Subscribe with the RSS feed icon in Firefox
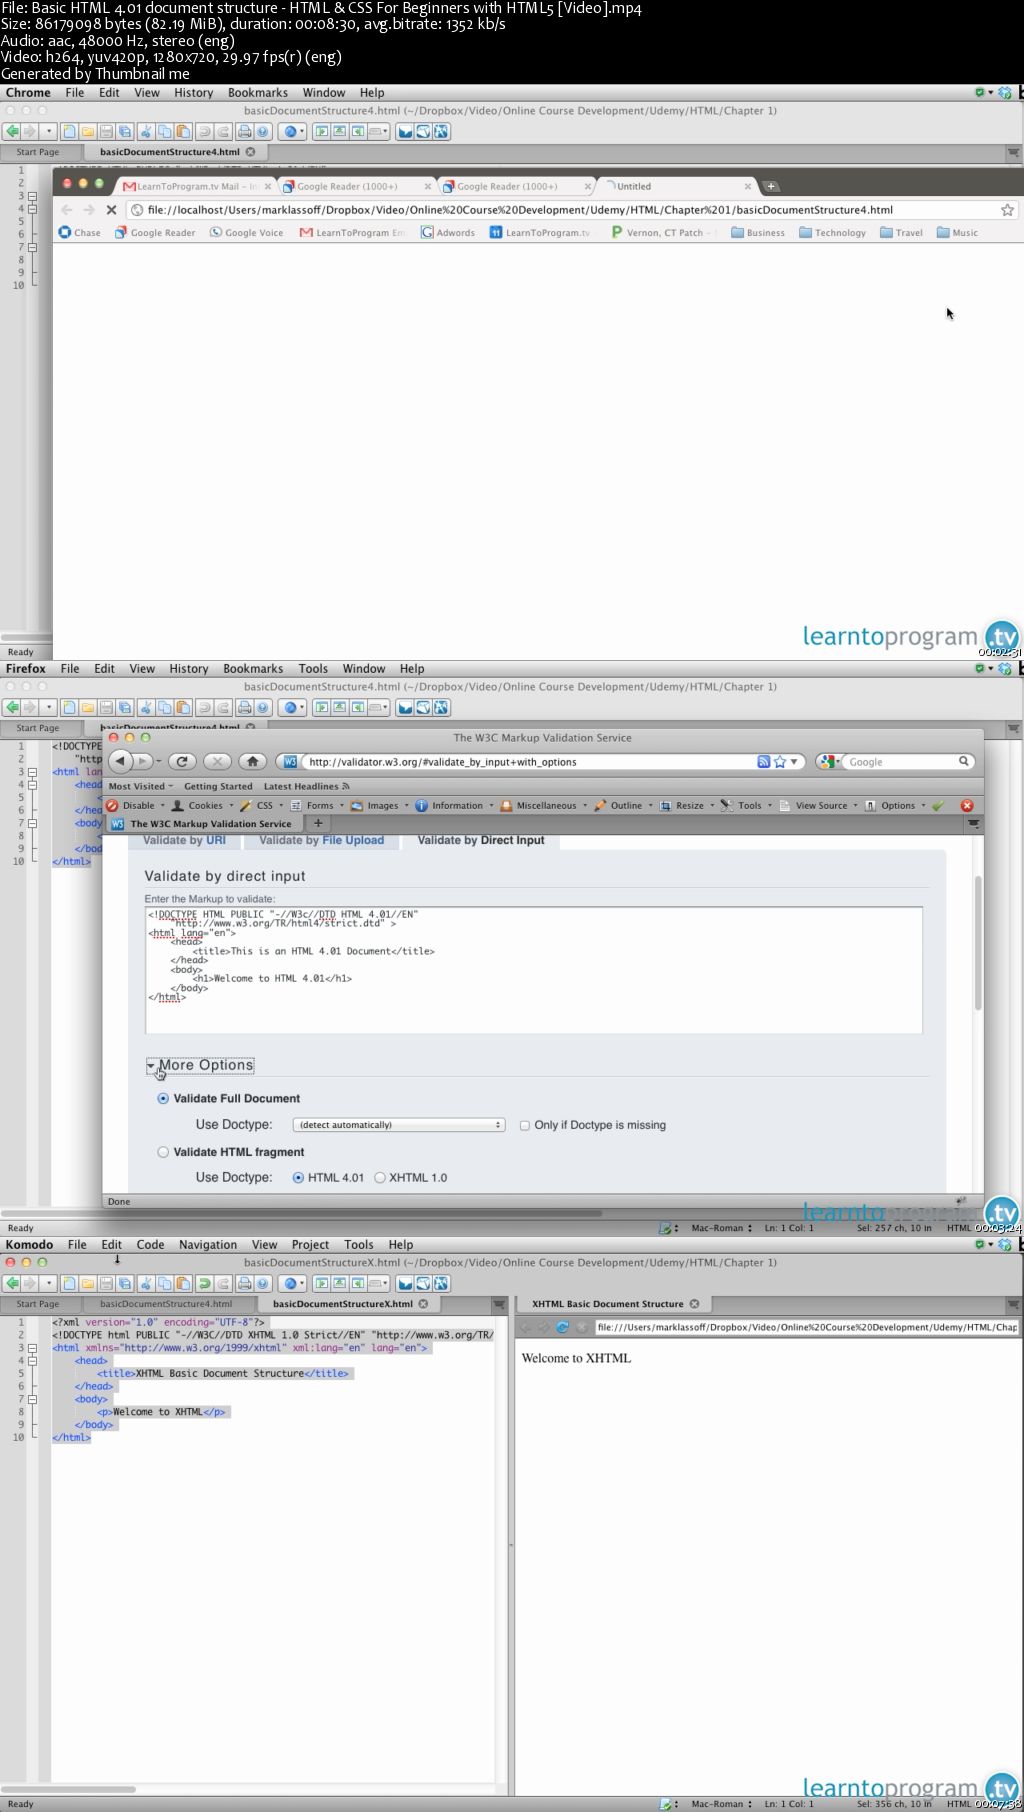Image resolution: width=1024 pixels, height=1812 pixels. pos(763,762)
